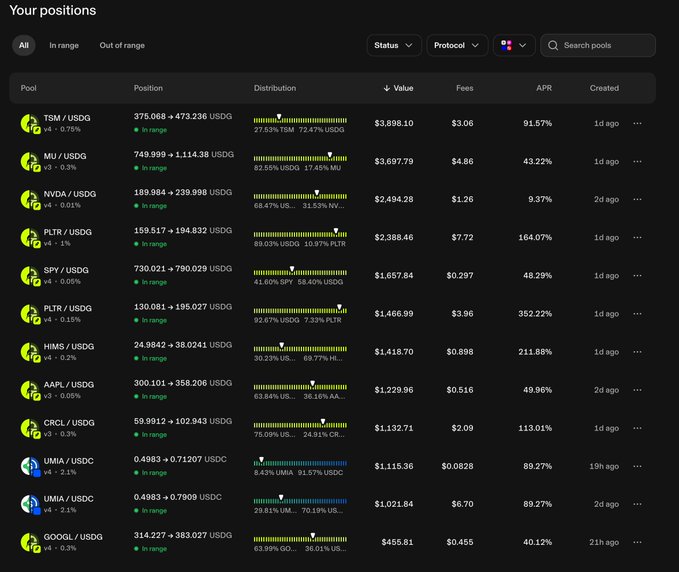Sort by Position column header
Screen dimensions: 679x572
pos(148,88)
